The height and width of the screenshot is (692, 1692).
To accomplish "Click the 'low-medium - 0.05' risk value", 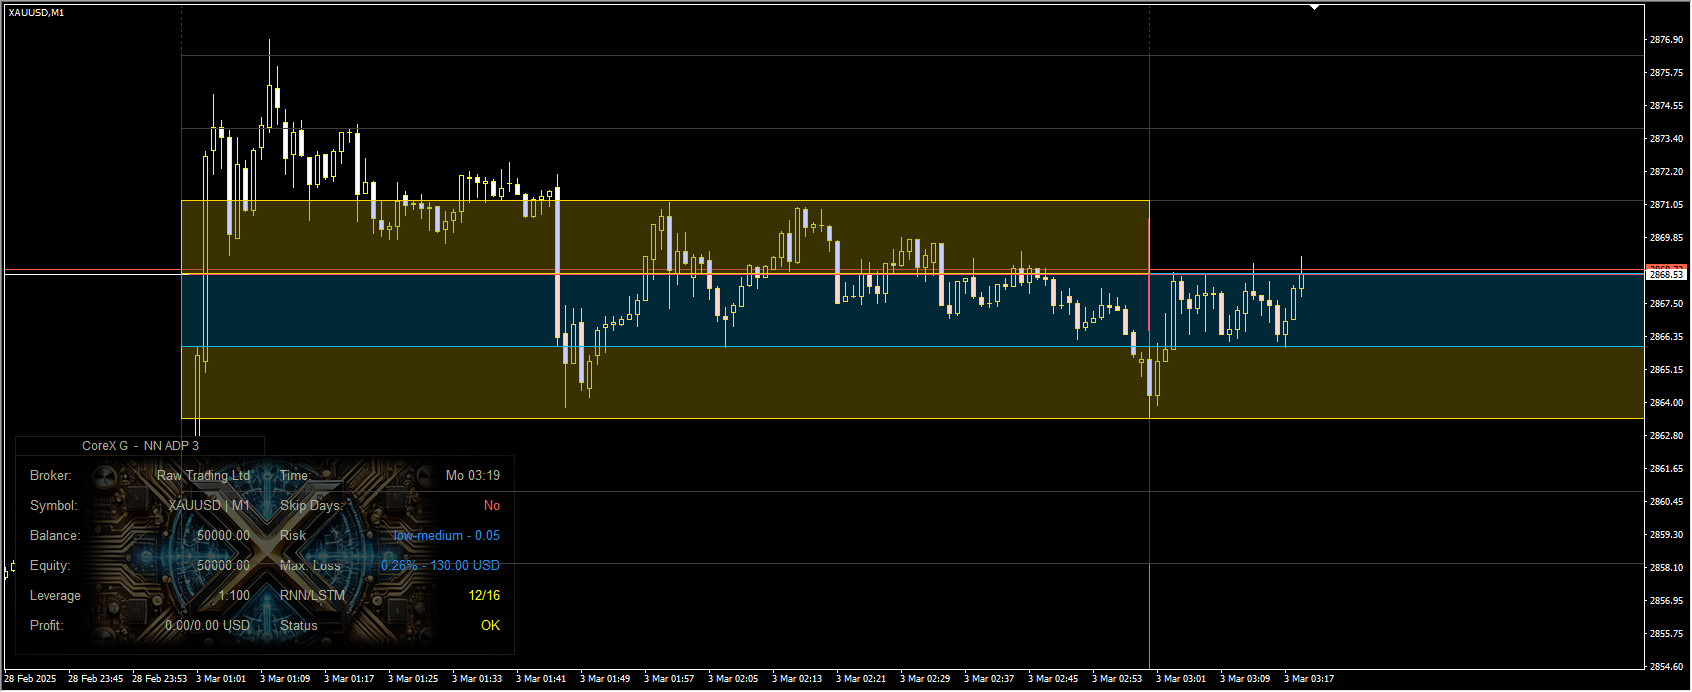I will click(x=446, y=536).
